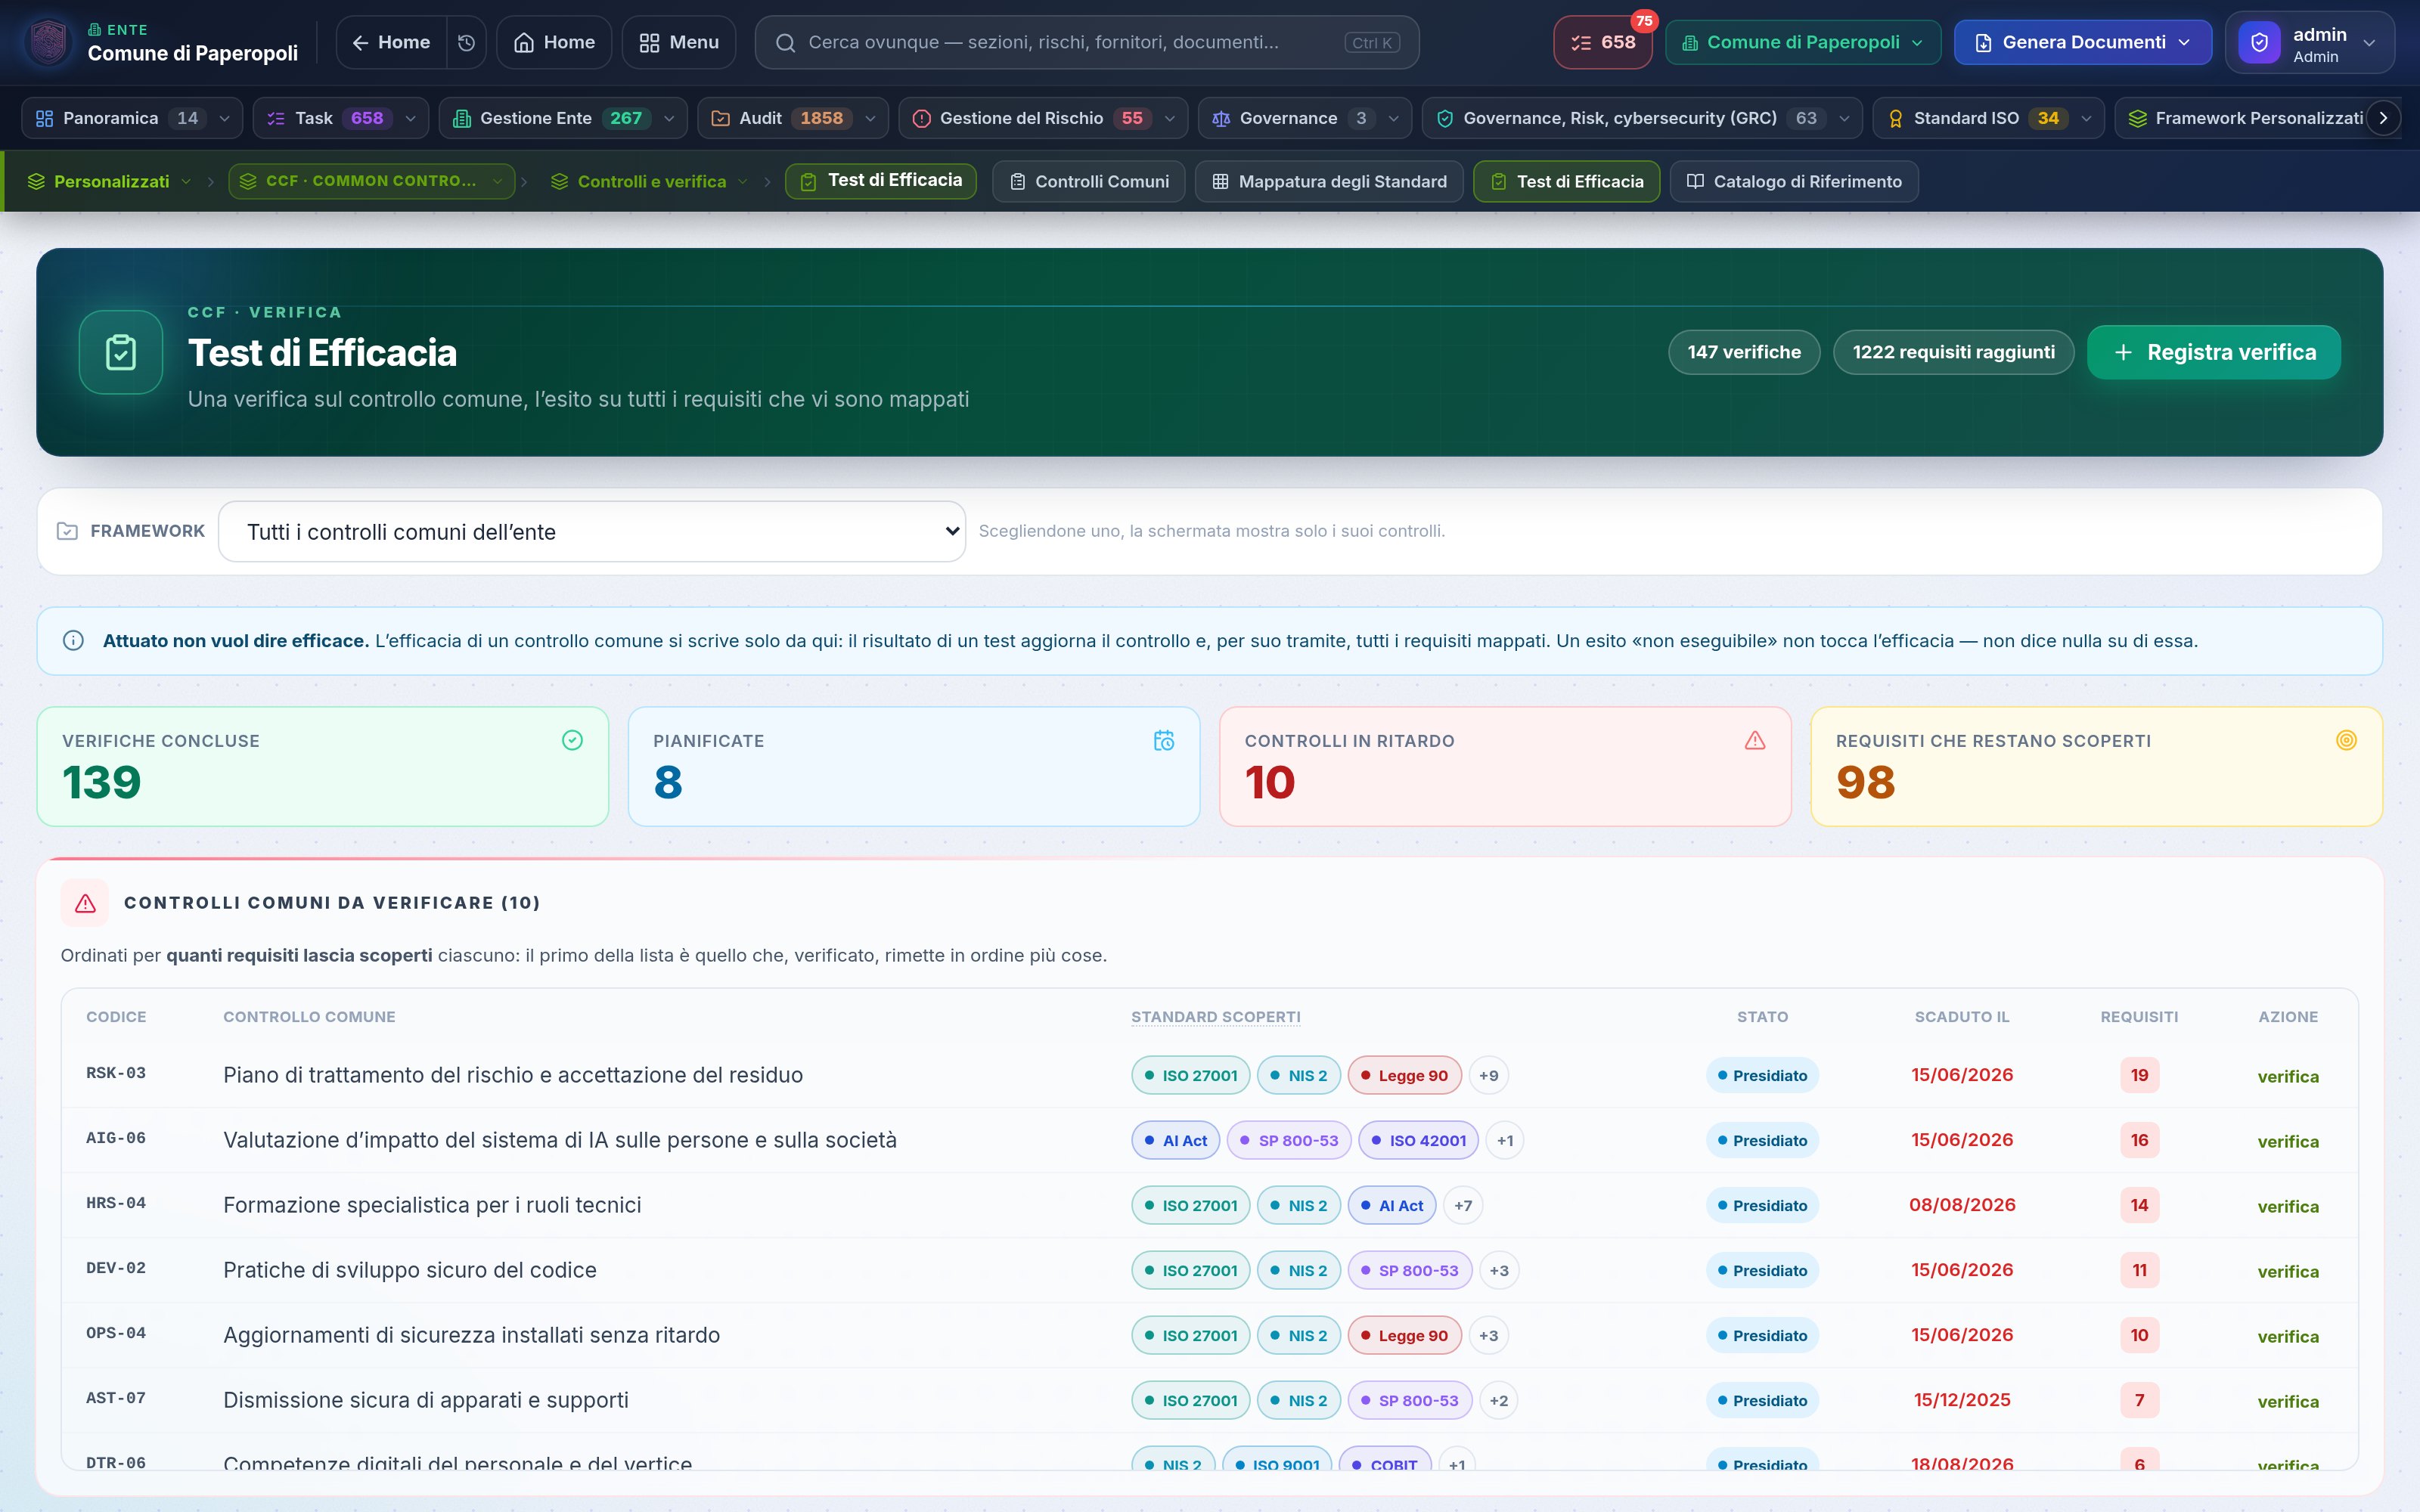Screen dimensions: 2420x1512
Task: Click the Verifiche concluse check-circle icon
Action: point(572,740)
